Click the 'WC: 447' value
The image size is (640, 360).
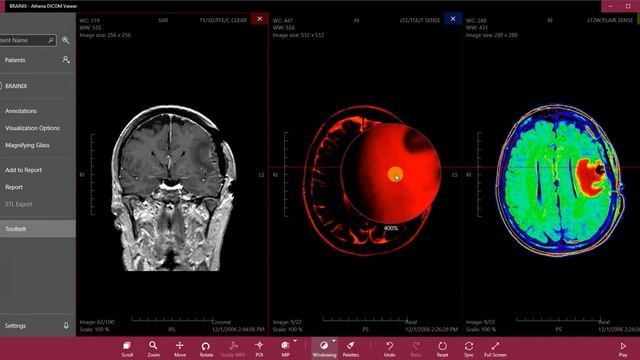[282, 20]
